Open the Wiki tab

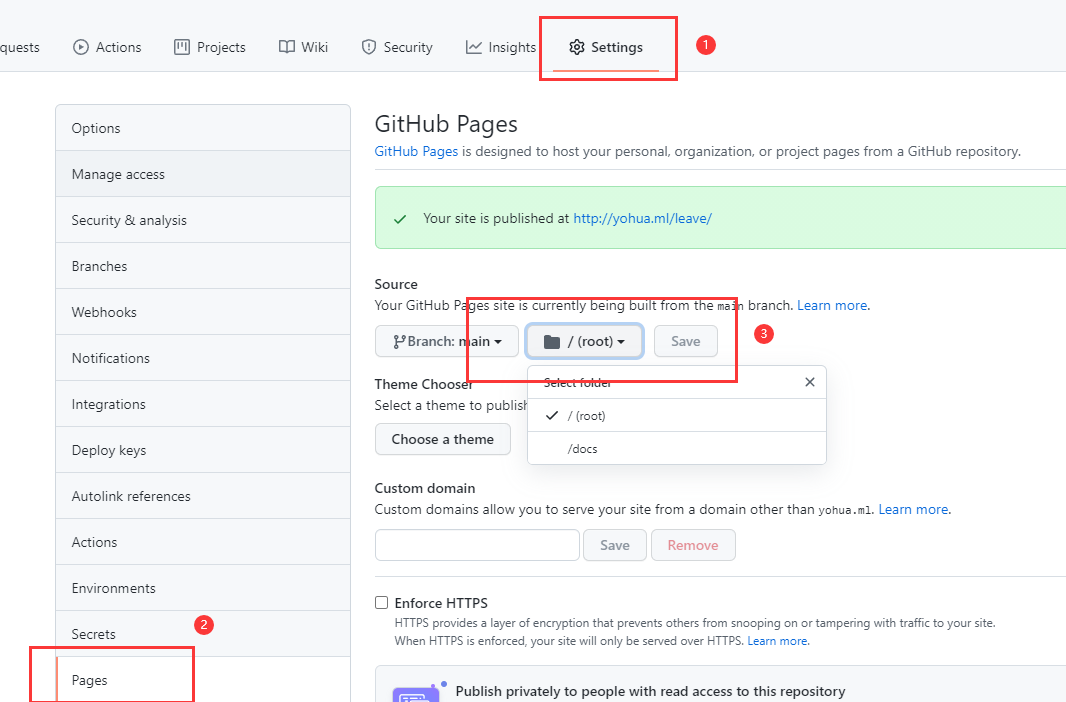click(x=303, y=47)
